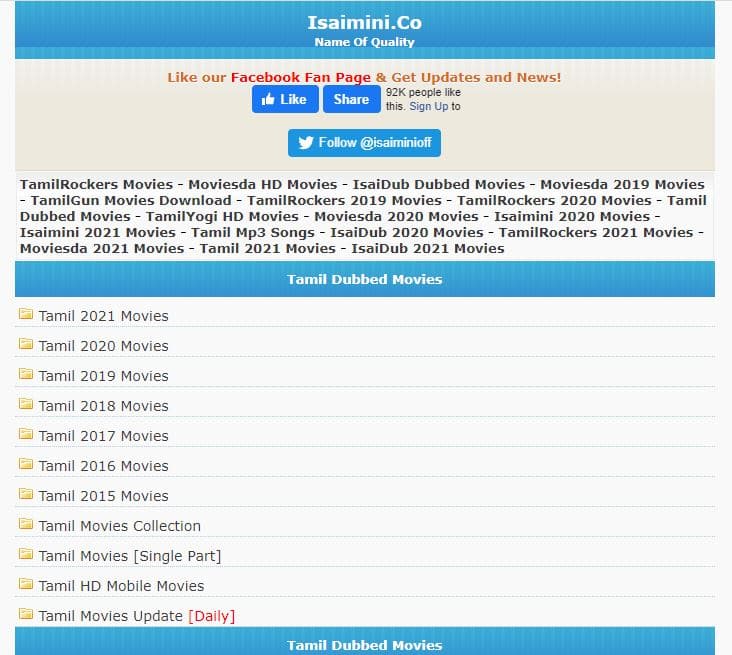Image resolution: width=732 pixels, height=655 pixels.
Task: Open the Tamil 2015 Movies link
Action: click(103, 496)
